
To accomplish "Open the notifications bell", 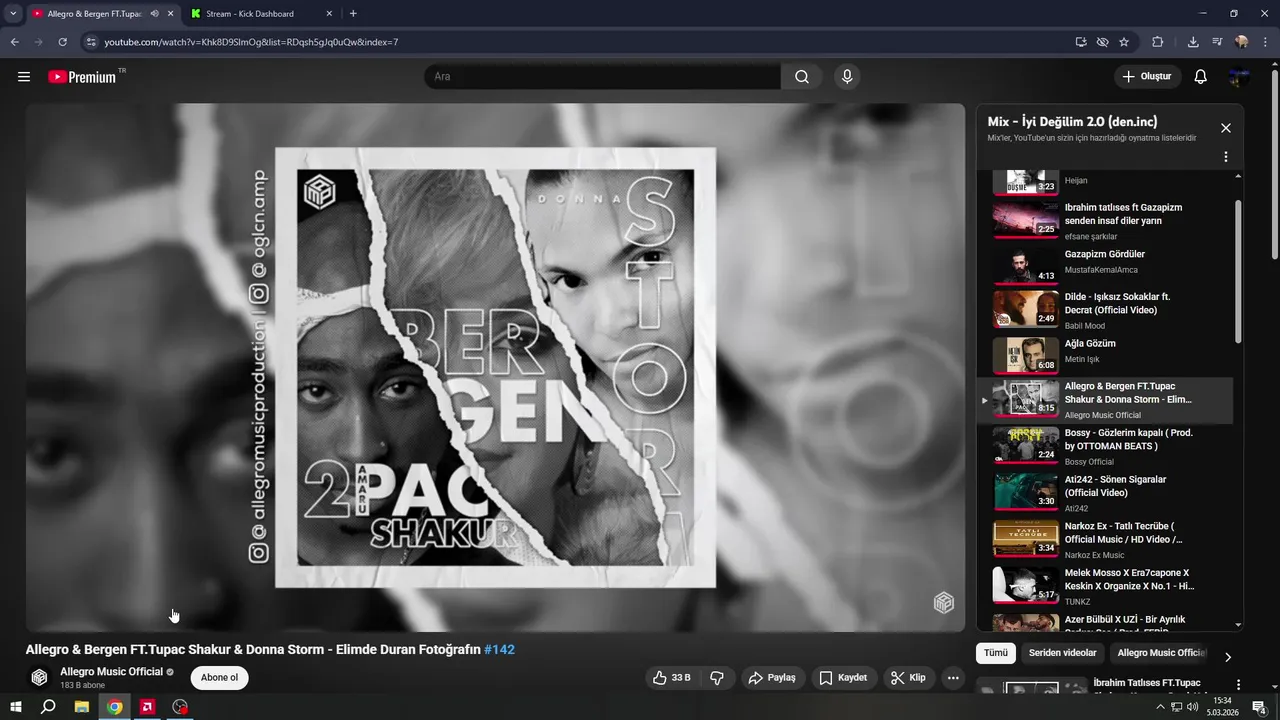I will click(1201, 77).
